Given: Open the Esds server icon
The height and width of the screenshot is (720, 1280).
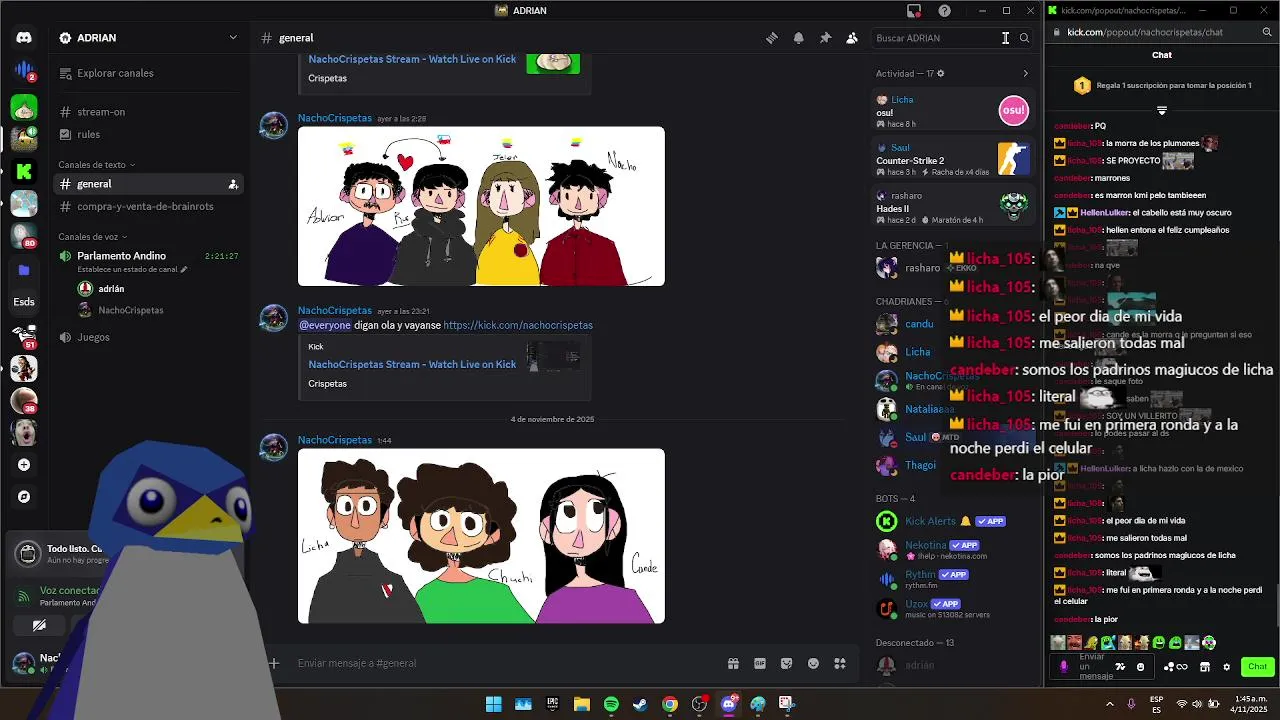Looking at the screenshot, I should pyautogui.click(x=24, y=302).
